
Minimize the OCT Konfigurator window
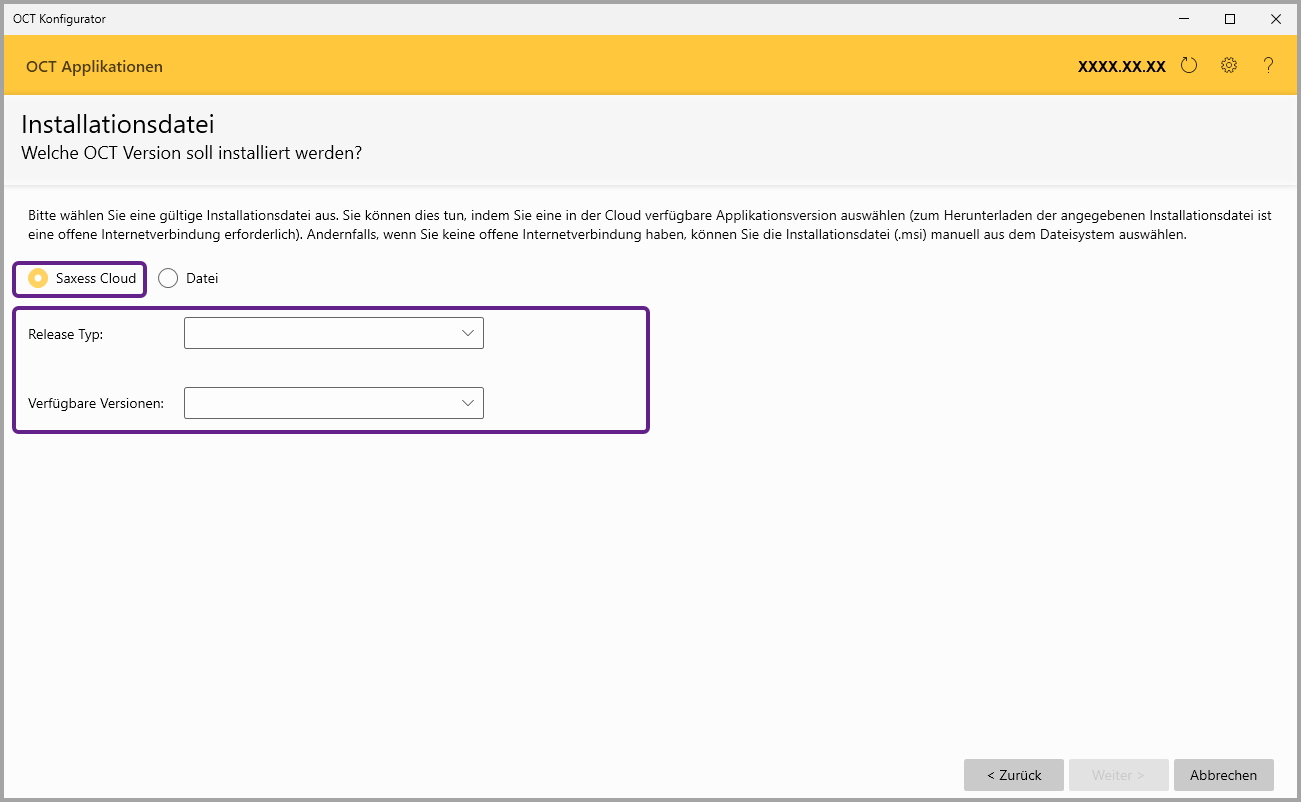(x=1185, y=18)
